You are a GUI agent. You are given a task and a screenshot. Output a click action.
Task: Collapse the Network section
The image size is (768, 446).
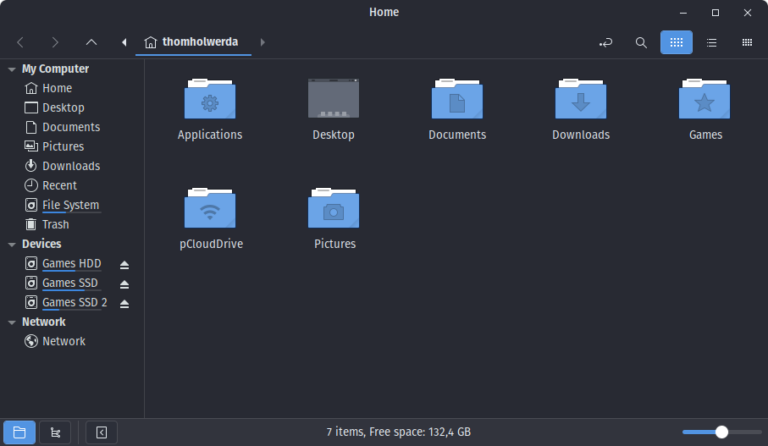[12, 322]
